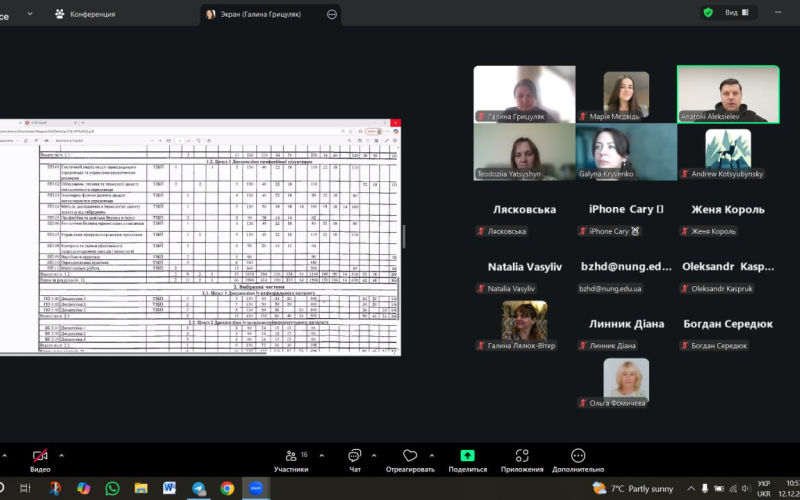Viewport: 800px width, 500px height.
Task: Select Марія Медвідь's video tile
Action: click(x=626, y=95)
